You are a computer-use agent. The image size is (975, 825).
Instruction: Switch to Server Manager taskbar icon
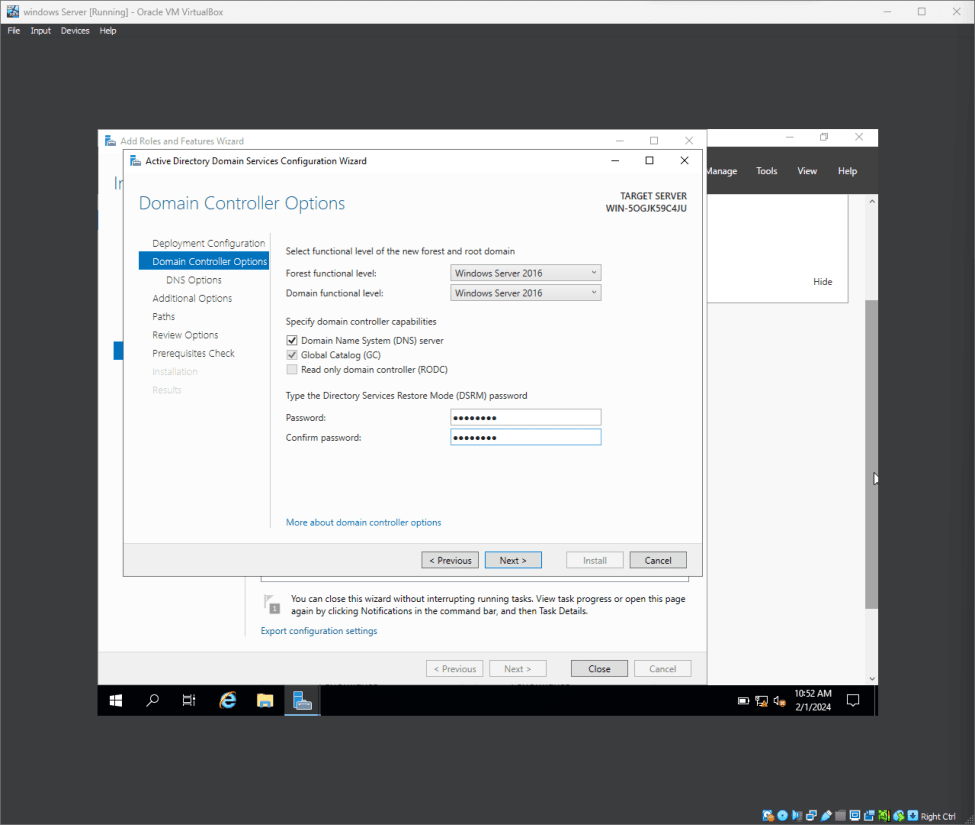(x=302, y=701)
